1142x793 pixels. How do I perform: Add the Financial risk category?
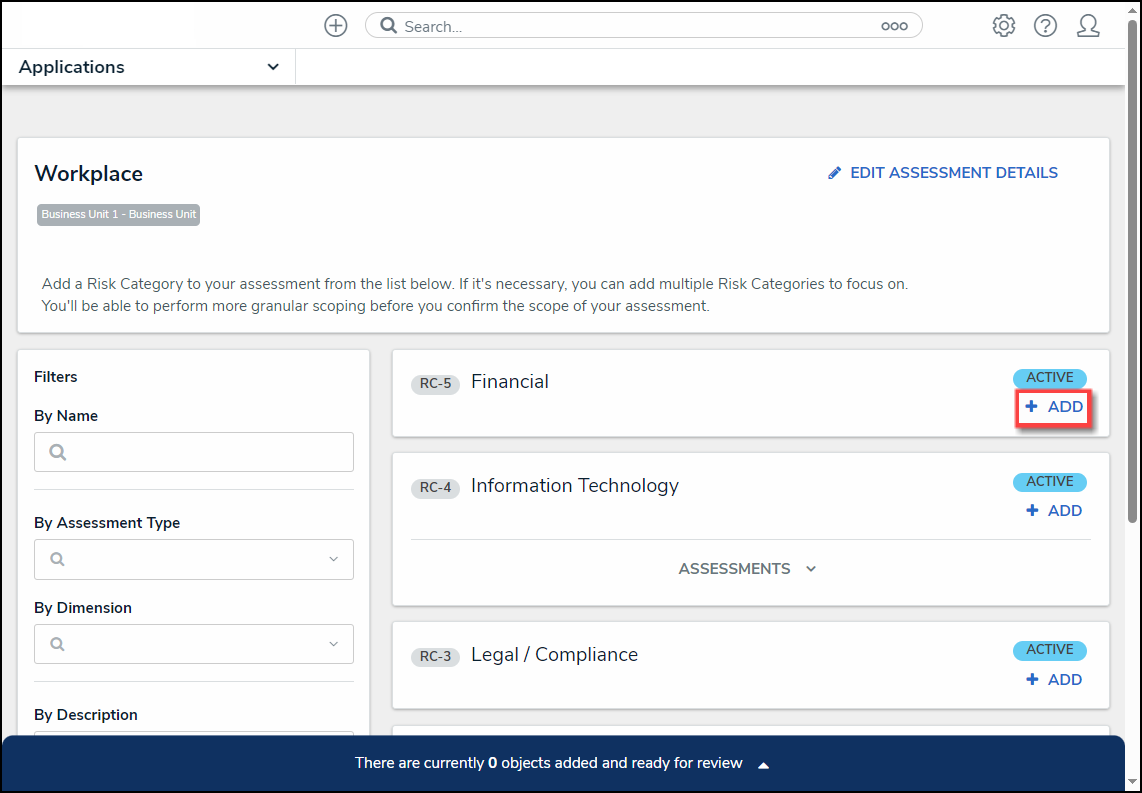(1054, 407)
